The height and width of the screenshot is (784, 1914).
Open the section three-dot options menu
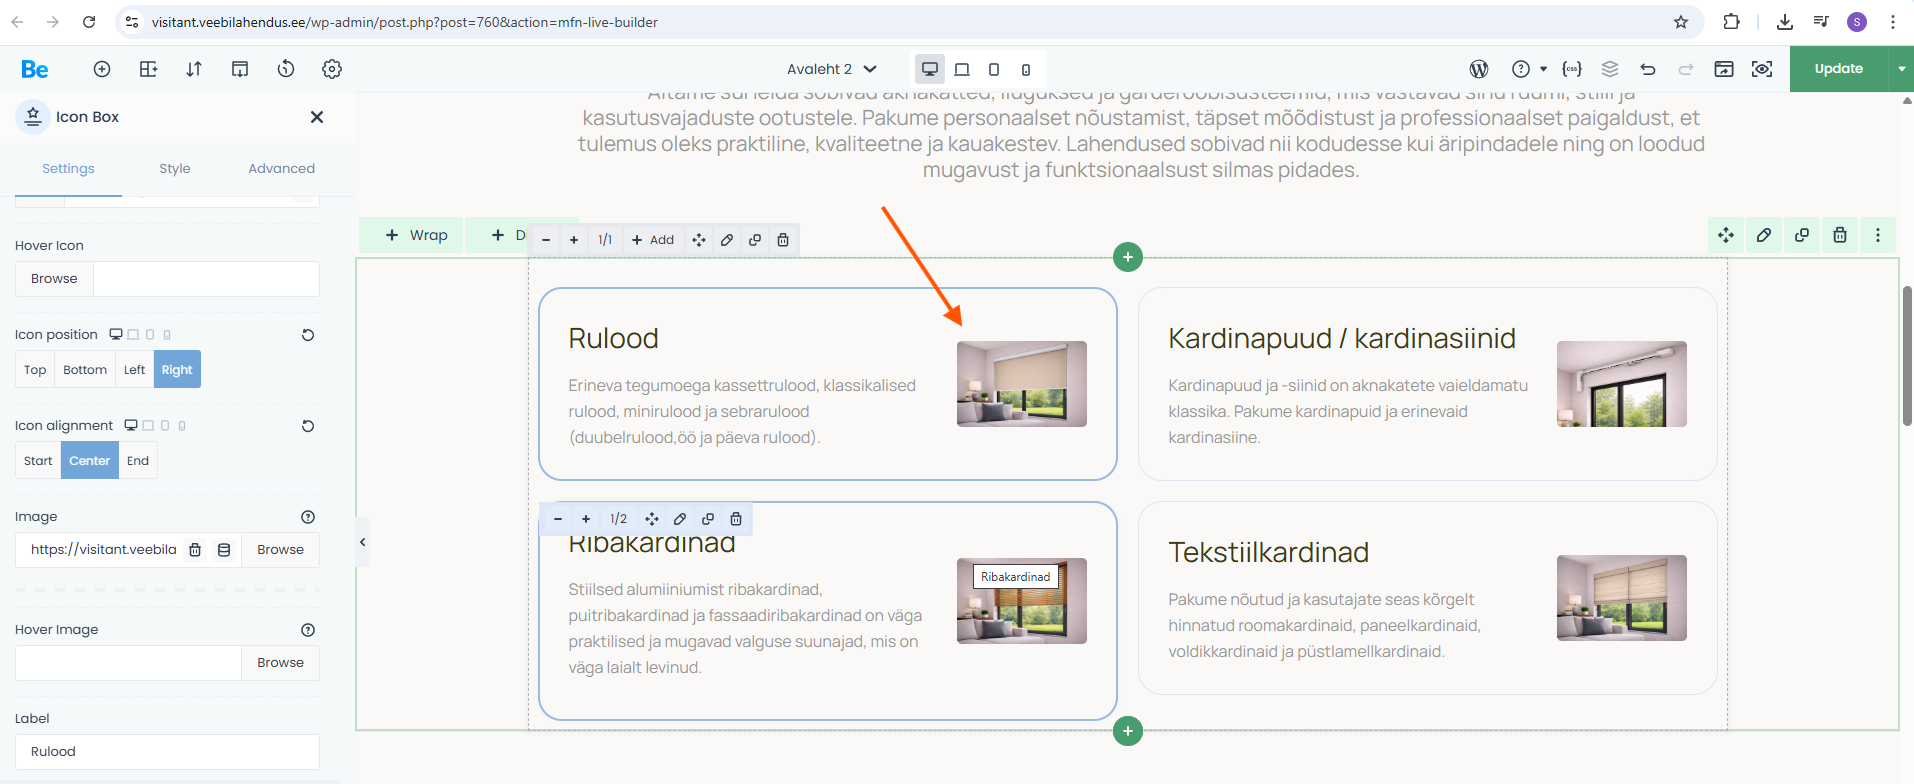coord(1878,235)
